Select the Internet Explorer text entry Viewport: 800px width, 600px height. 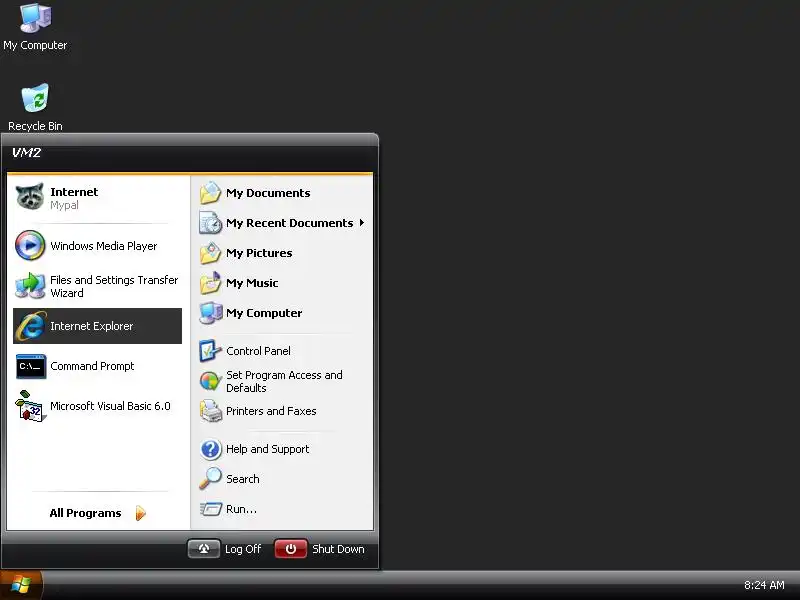(x=91, y=326)
